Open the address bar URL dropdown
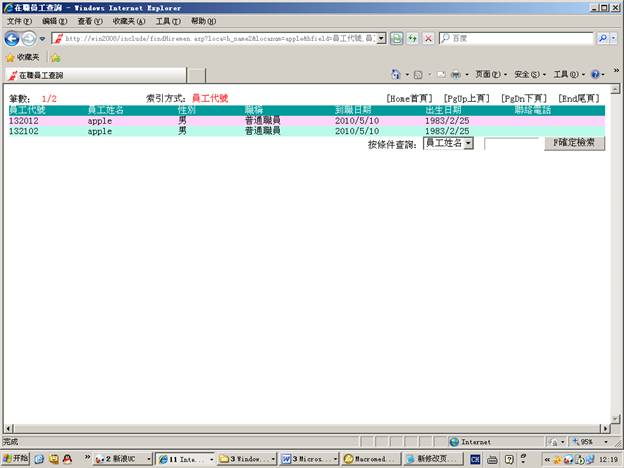The width and height of the screenshot is (624, 468). coord(381,38)
